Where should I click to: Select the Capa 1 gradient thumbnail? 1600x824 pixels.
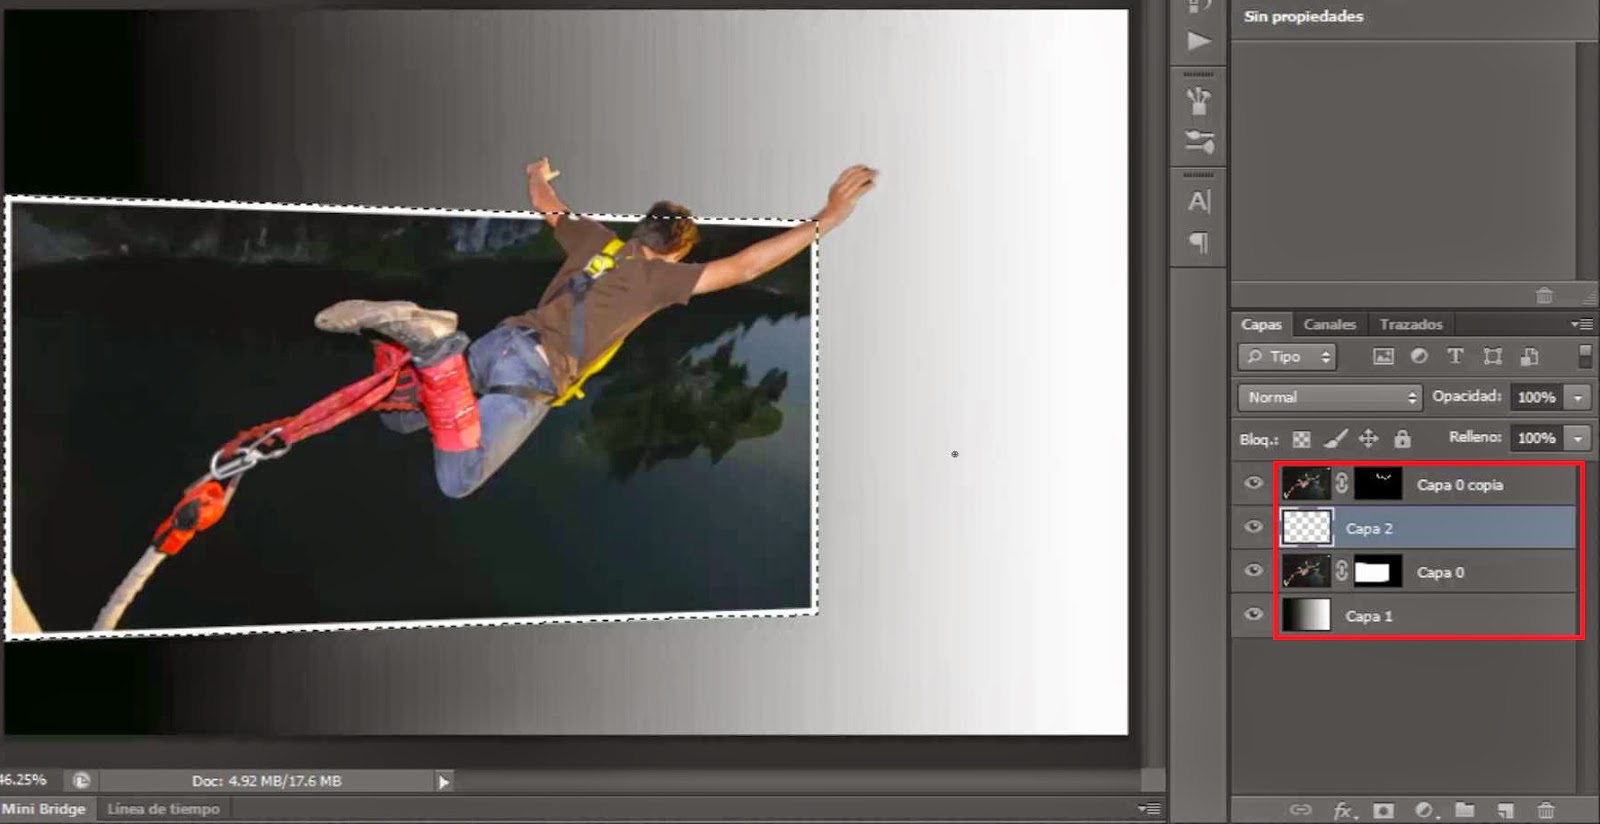[x=1306, y=615]
